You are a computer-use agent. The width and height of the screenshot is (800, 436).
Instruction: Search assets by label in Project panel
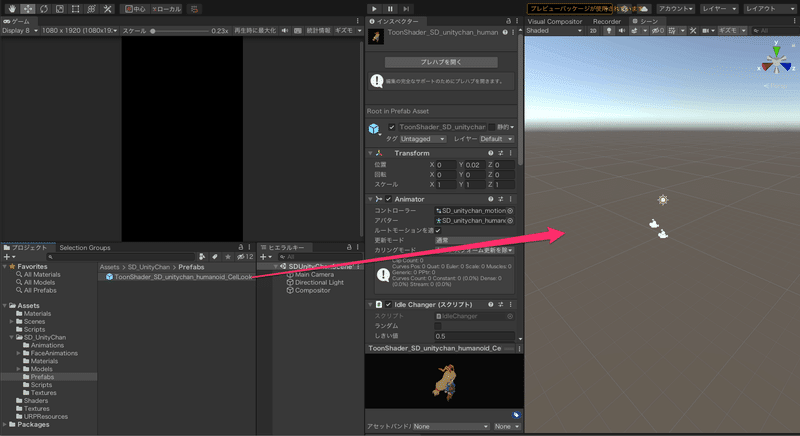[x=215, y=257]
